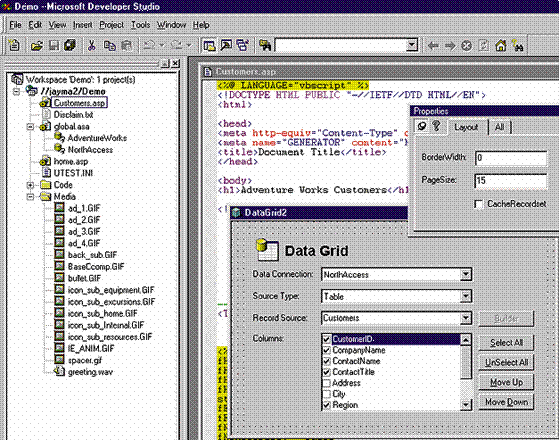The width and height of the screenshot is (559, 440).
Task: Click the Builder button
Action: [506, 318]
